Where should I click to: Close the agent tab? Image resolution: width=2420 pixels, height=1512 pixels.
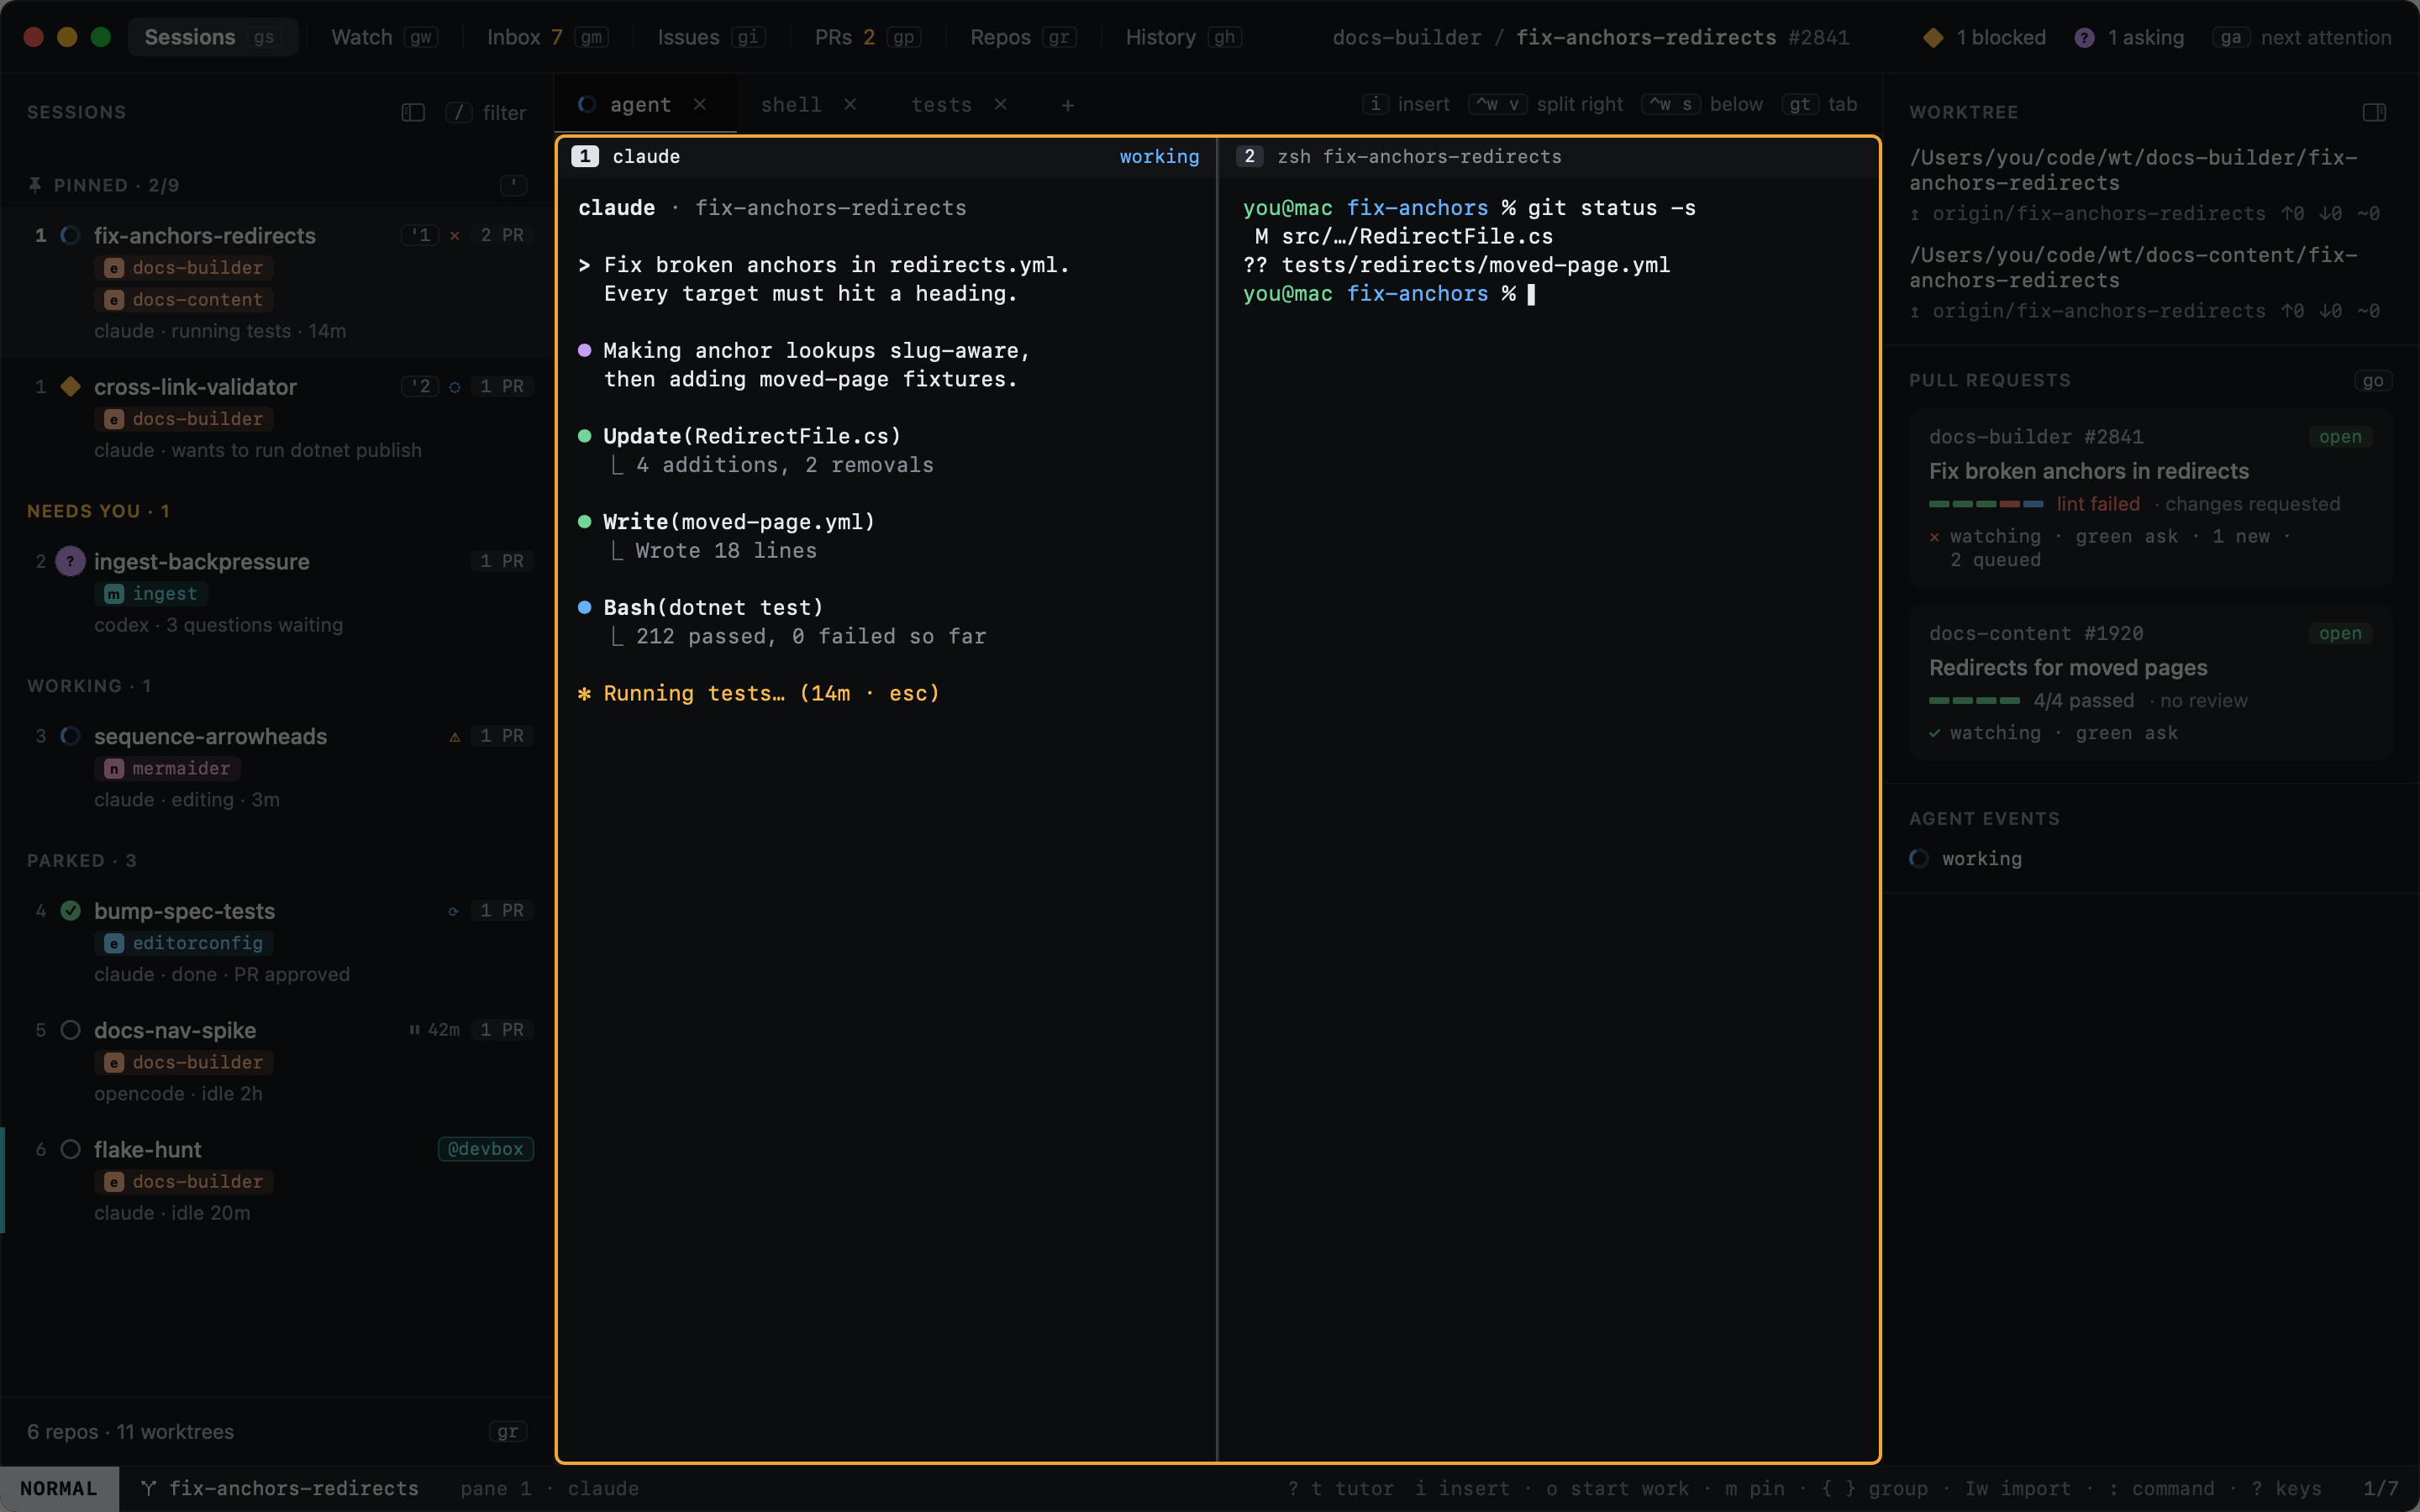click(700, 104)
